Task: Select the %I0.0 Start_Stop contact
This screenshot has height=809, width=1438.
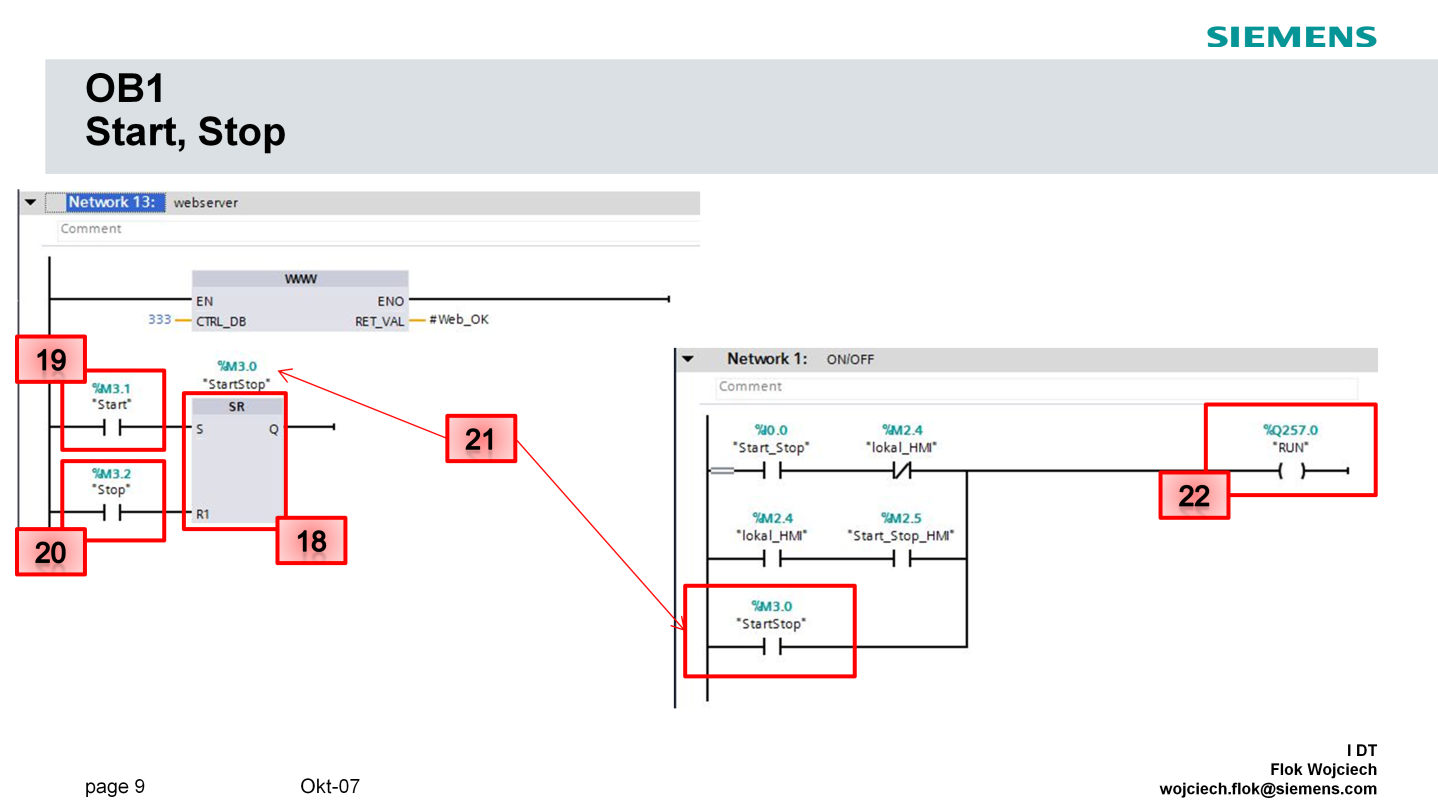Action: pyautogui.click(x=770, y=471)
